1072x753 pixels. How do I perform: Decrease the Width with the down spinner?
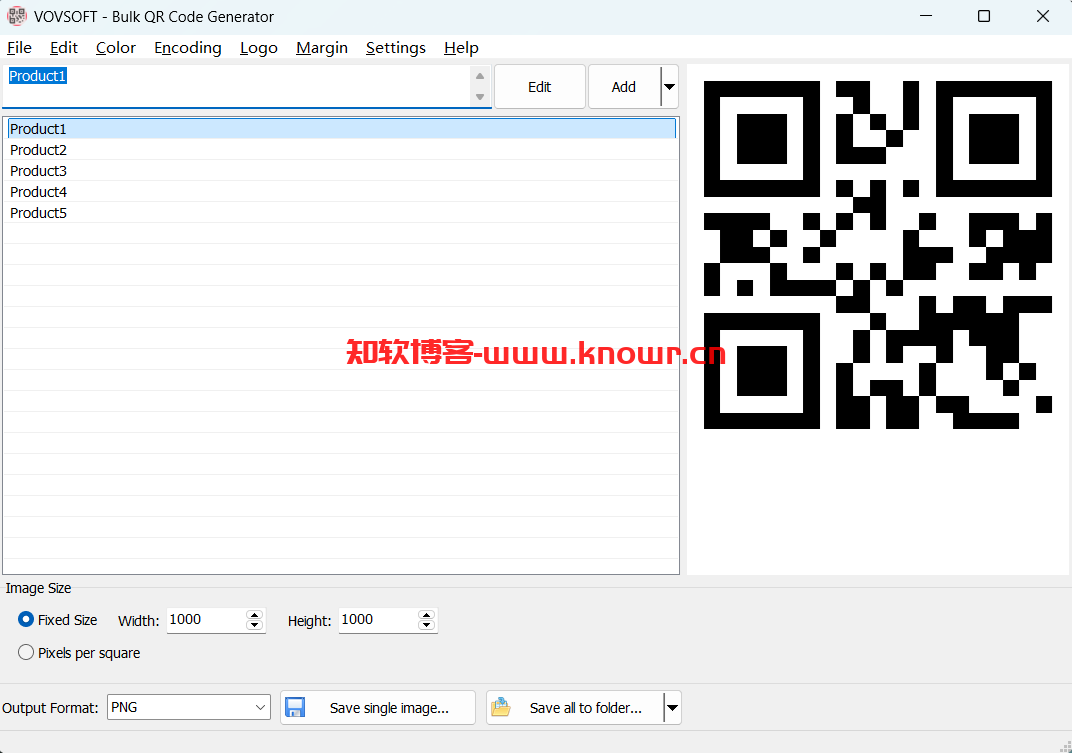(254, 625)
